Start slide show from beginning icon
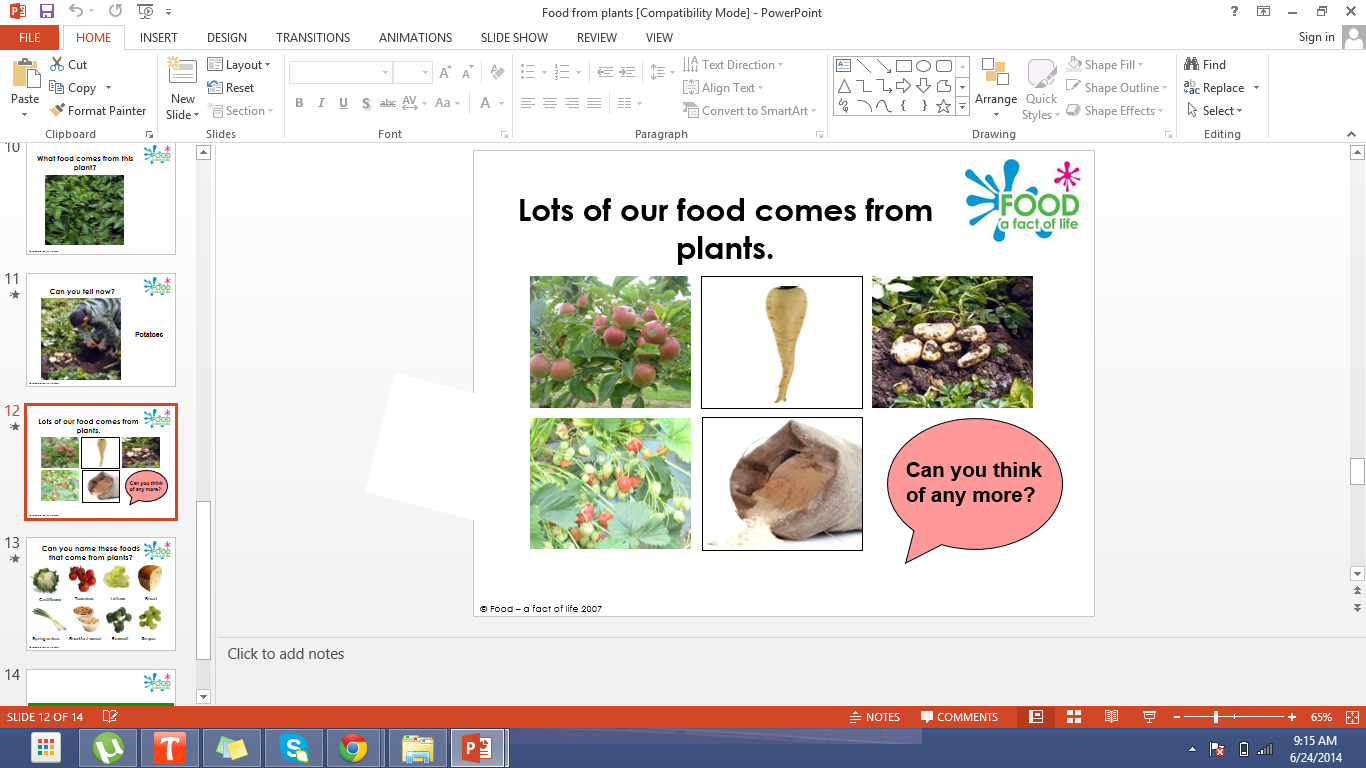1366x768 pixels. click(x=146, y=11)
